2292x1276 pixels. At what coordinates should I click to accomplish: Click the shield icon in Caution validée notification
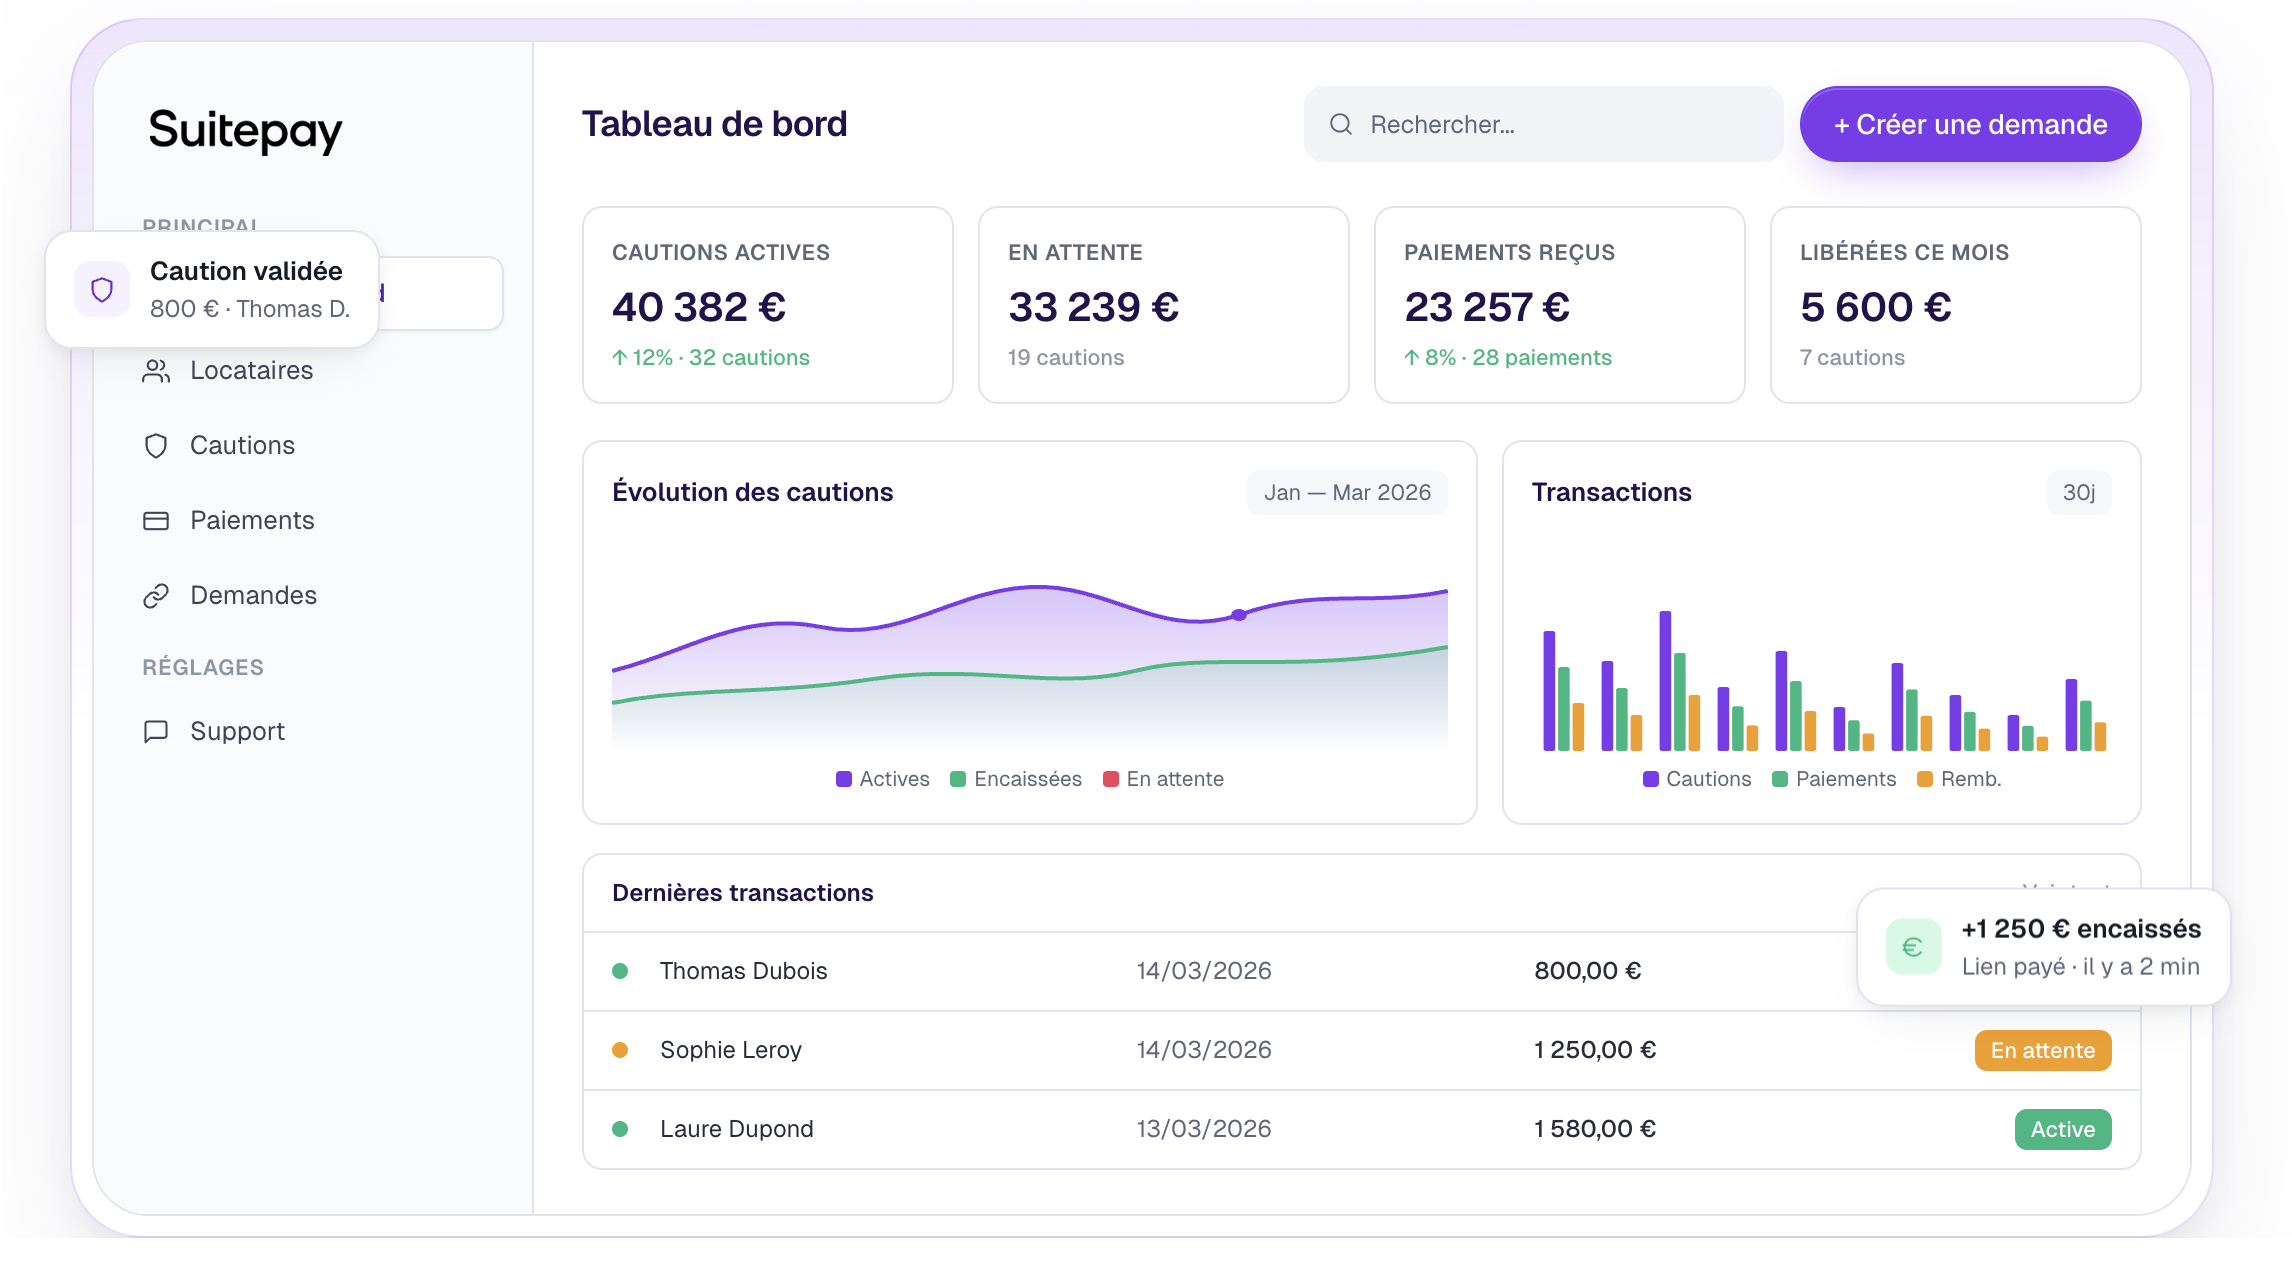[102, 290]
